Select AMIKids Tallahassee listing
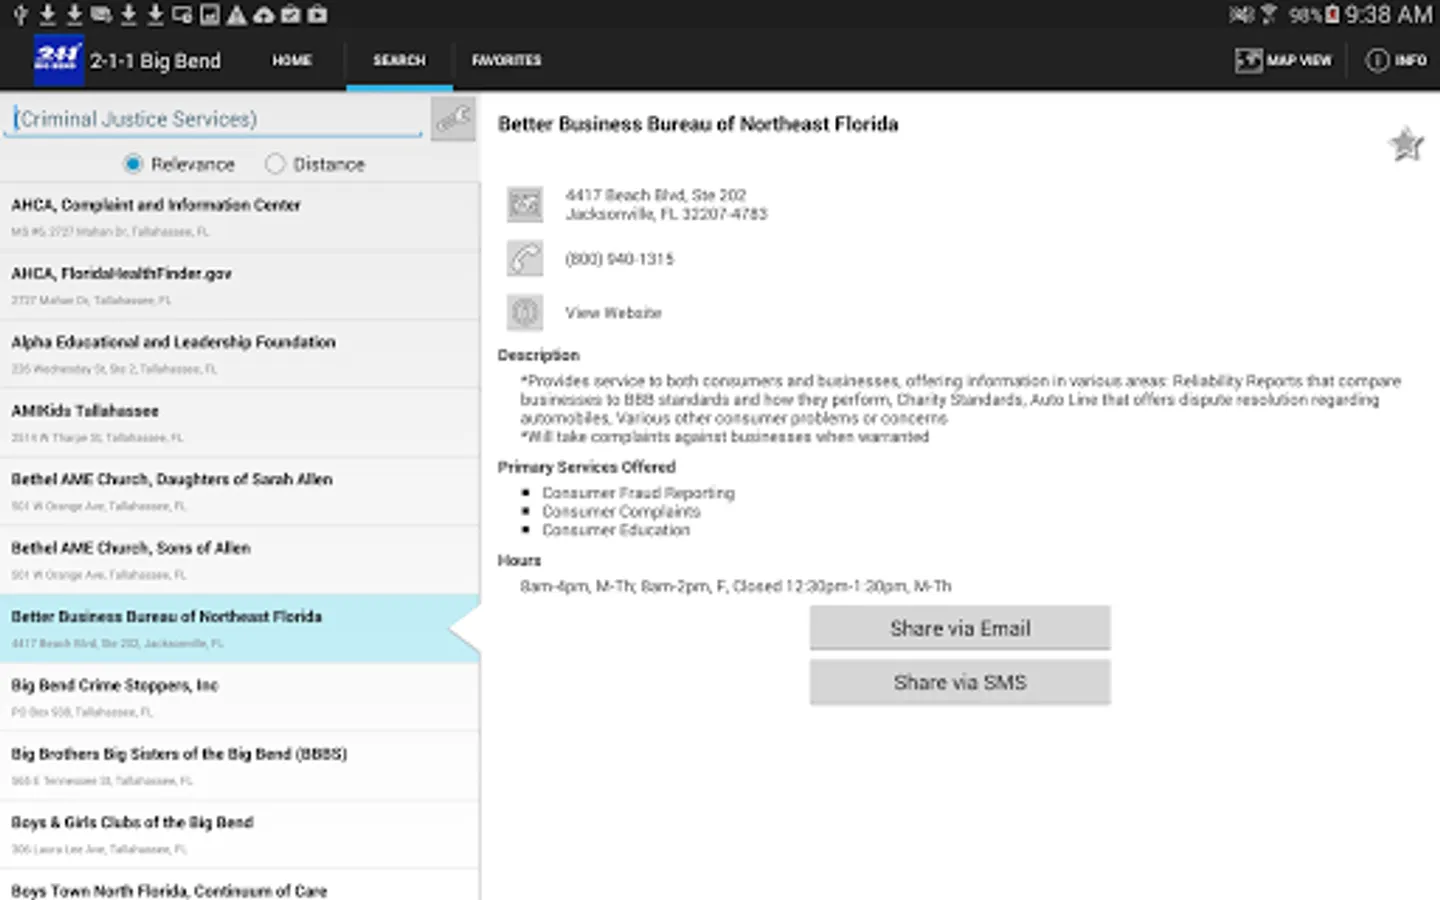The image size is (1440, 900). tap(240, 423)
